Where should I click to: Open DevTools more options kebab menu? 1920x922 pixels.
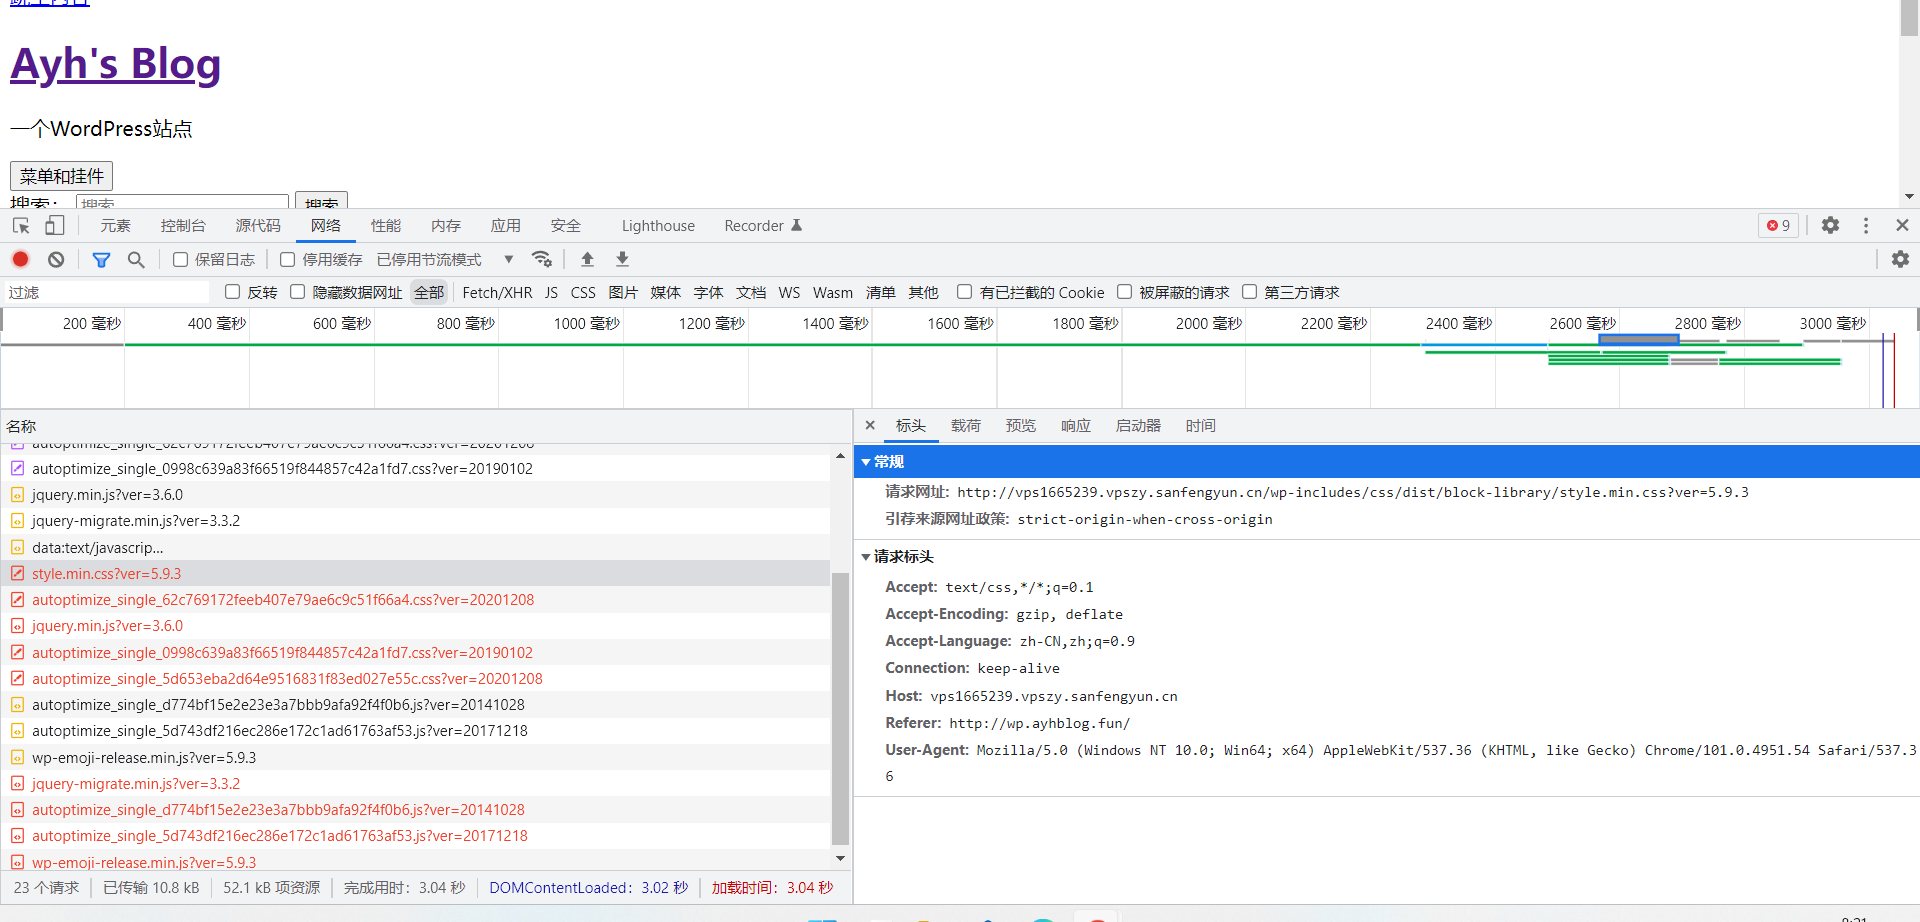pyautogui.click(x=1866, y=226)
